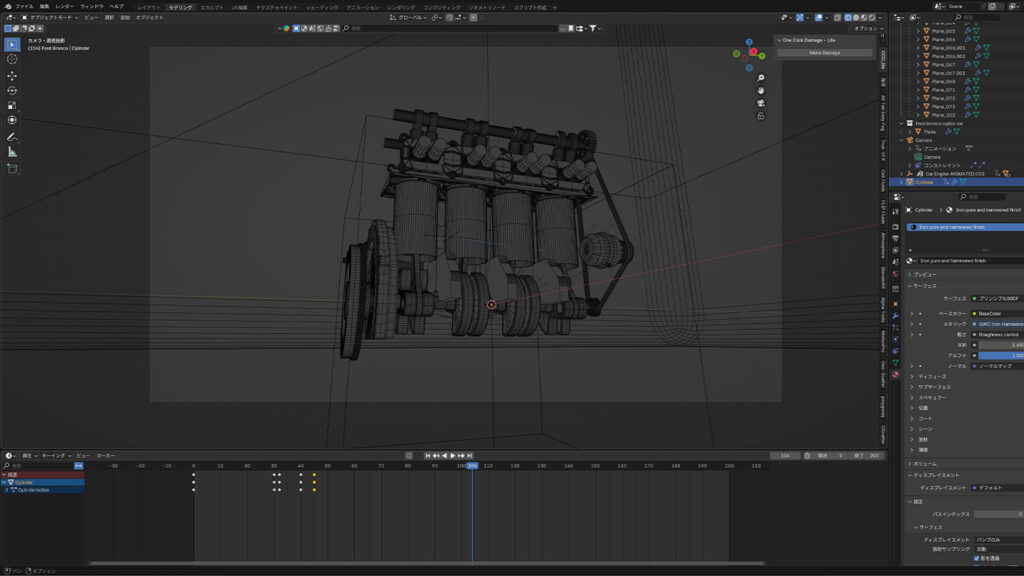
Task: Toggle the auto-keying record button in the timeline
Action: point(409,456)
